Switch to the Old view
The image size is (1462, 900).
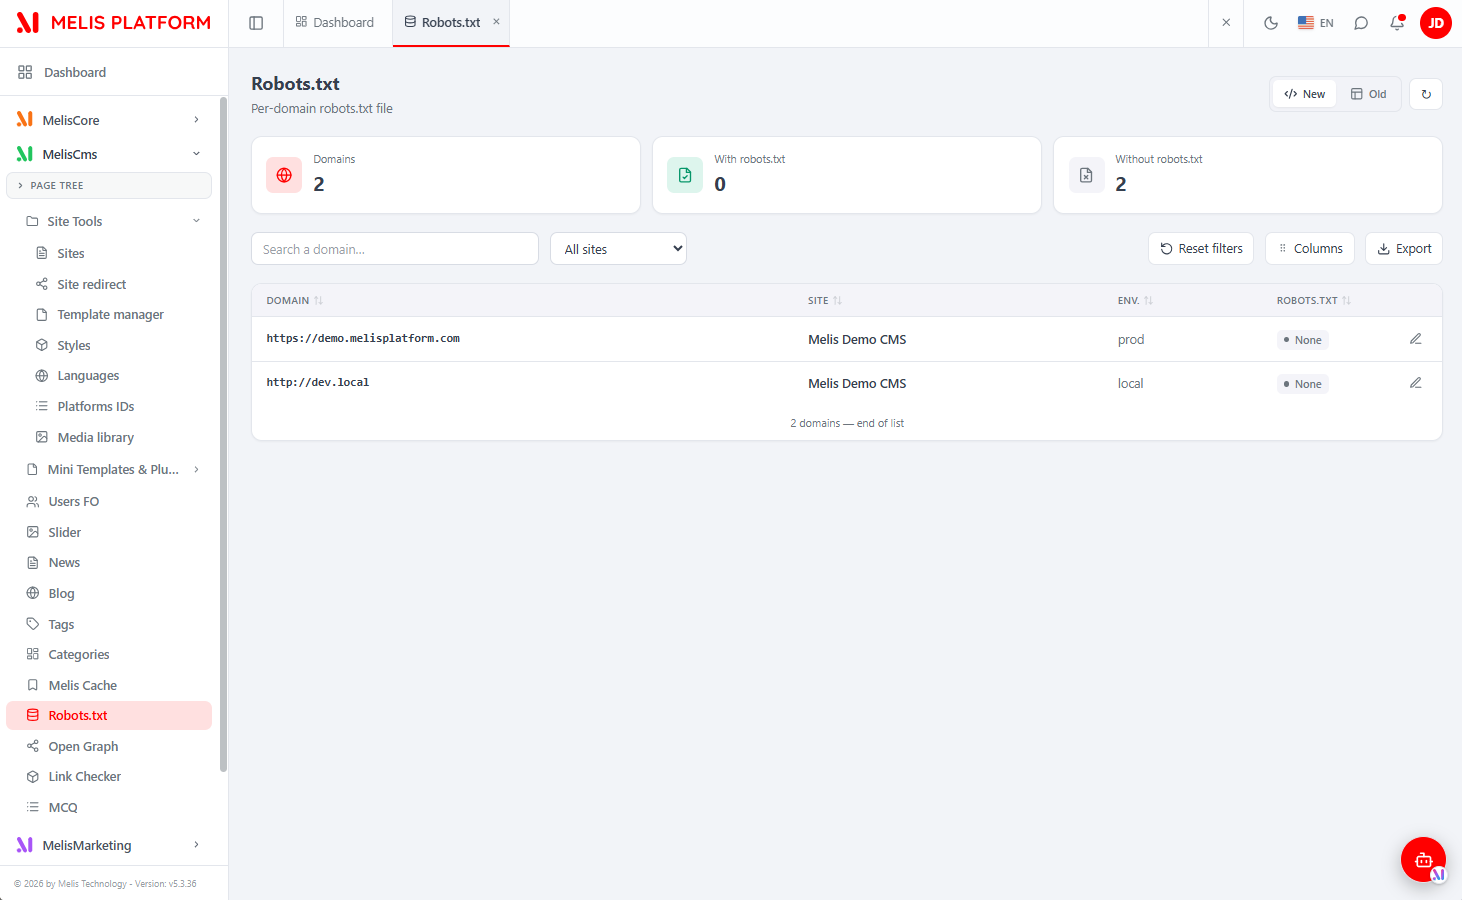click(x=1368, y=94)
